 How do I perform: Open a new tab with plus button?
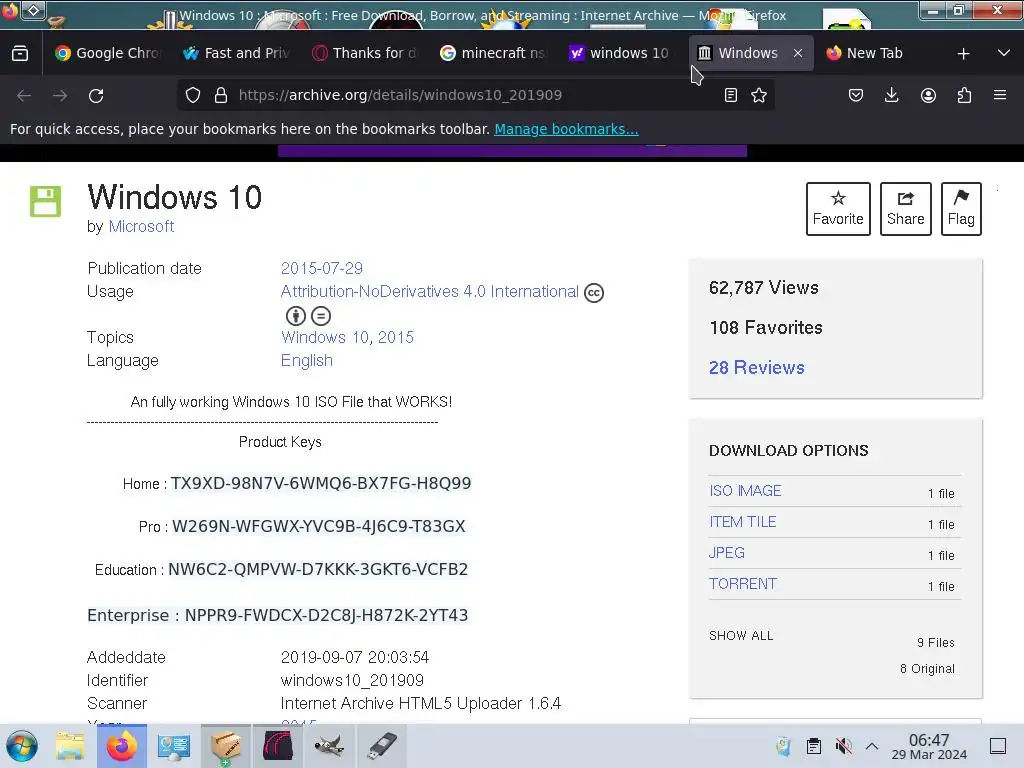[x=963, y=54]
